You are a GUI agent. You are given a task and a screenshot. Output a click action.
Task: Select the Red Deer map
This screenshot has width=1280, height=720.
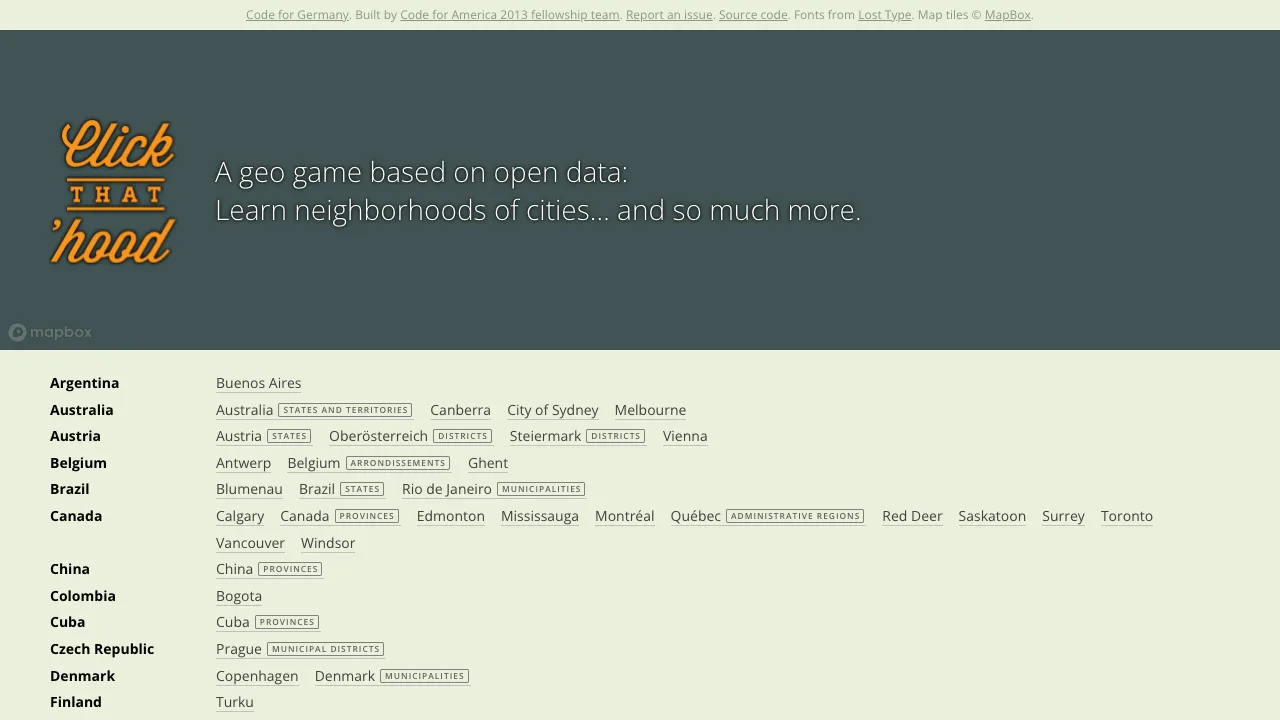point(912,516)
